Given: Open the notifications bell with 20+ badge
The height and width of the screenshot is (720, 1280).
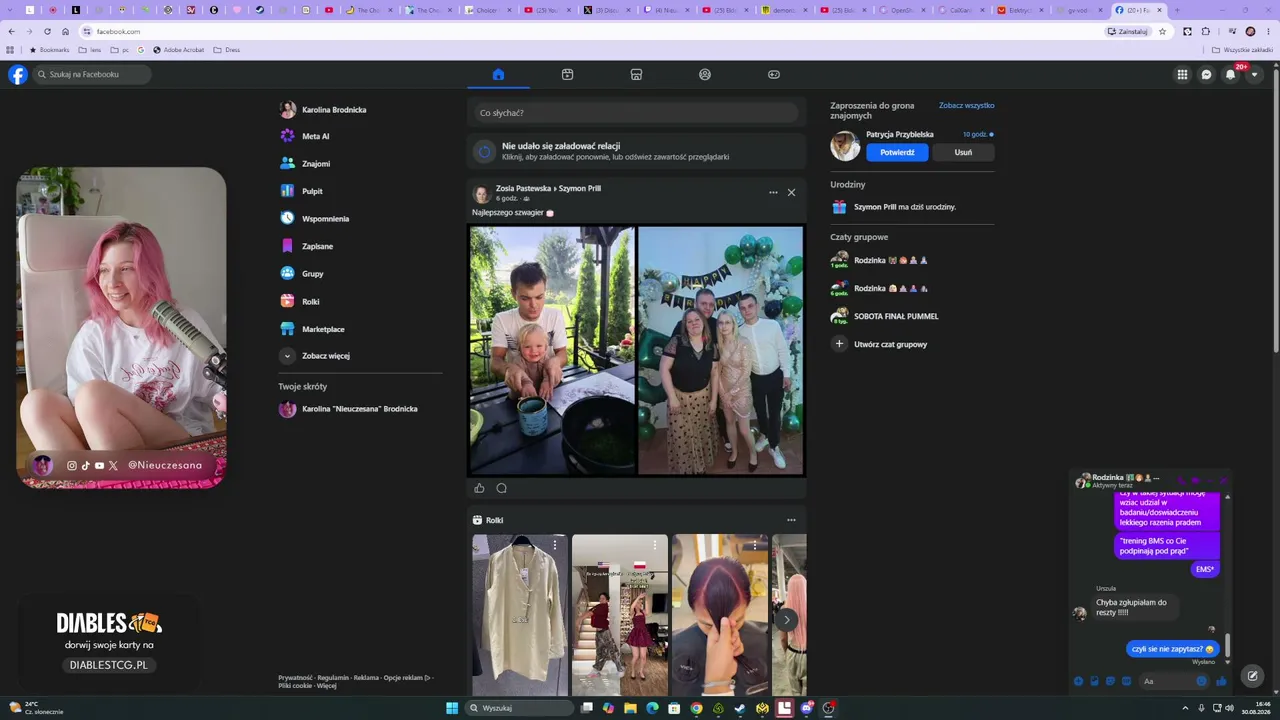Looking at the screenshot, I should pos(1231,74).
